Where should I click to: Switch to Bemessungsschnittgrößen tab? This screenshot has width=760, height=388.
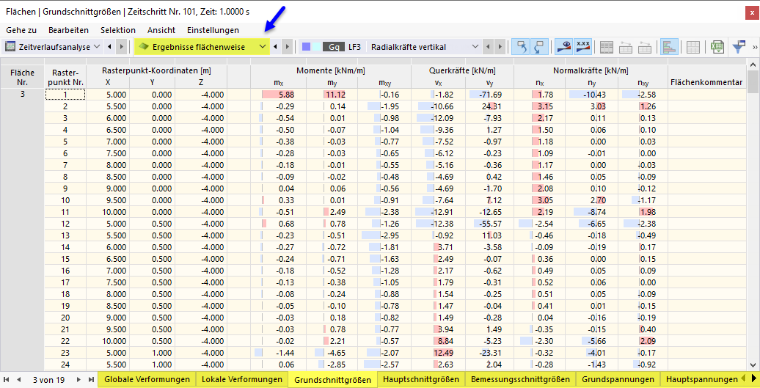521,379
